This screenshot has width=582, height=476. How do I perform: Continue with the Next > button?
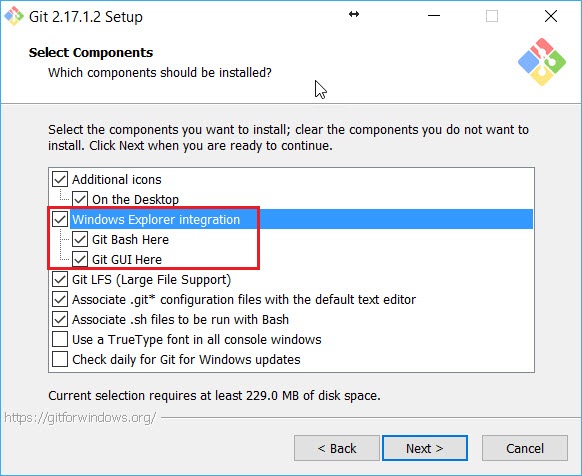coord(425,448)
